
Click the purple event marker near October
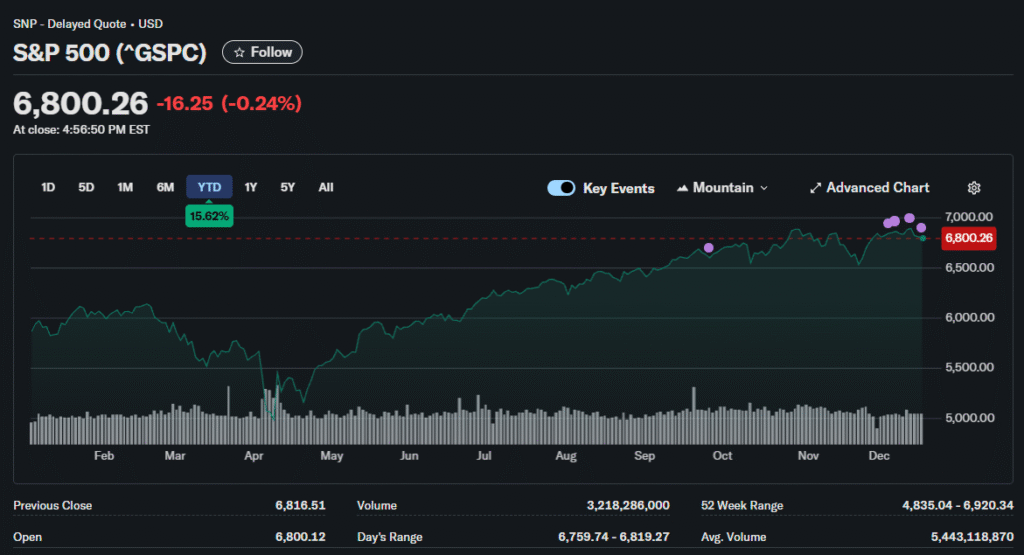709,248
